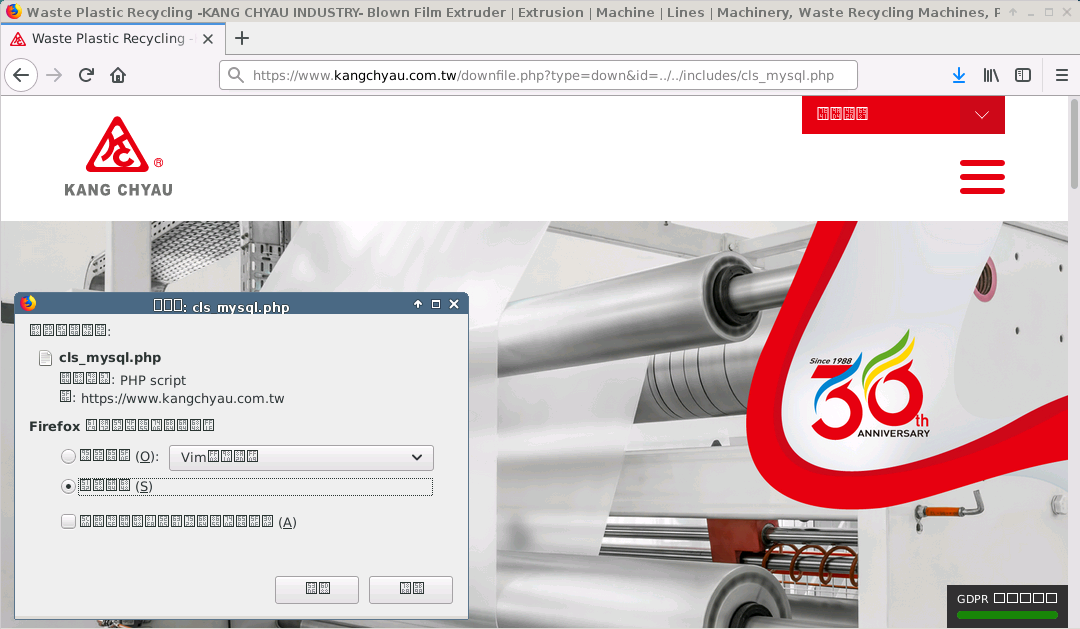Go back with the browser back arrow

[x=21, y=75]
